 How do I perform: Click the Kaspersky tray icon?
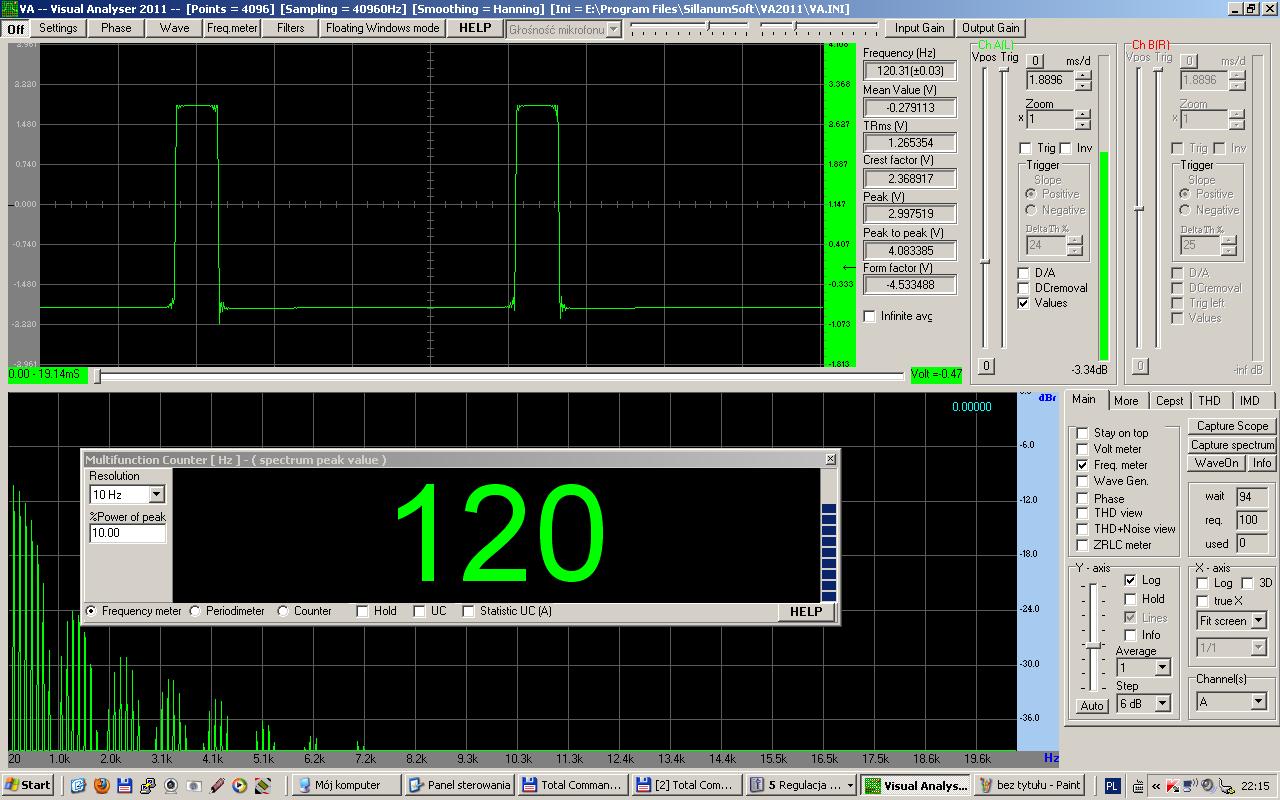point(1173,786)
